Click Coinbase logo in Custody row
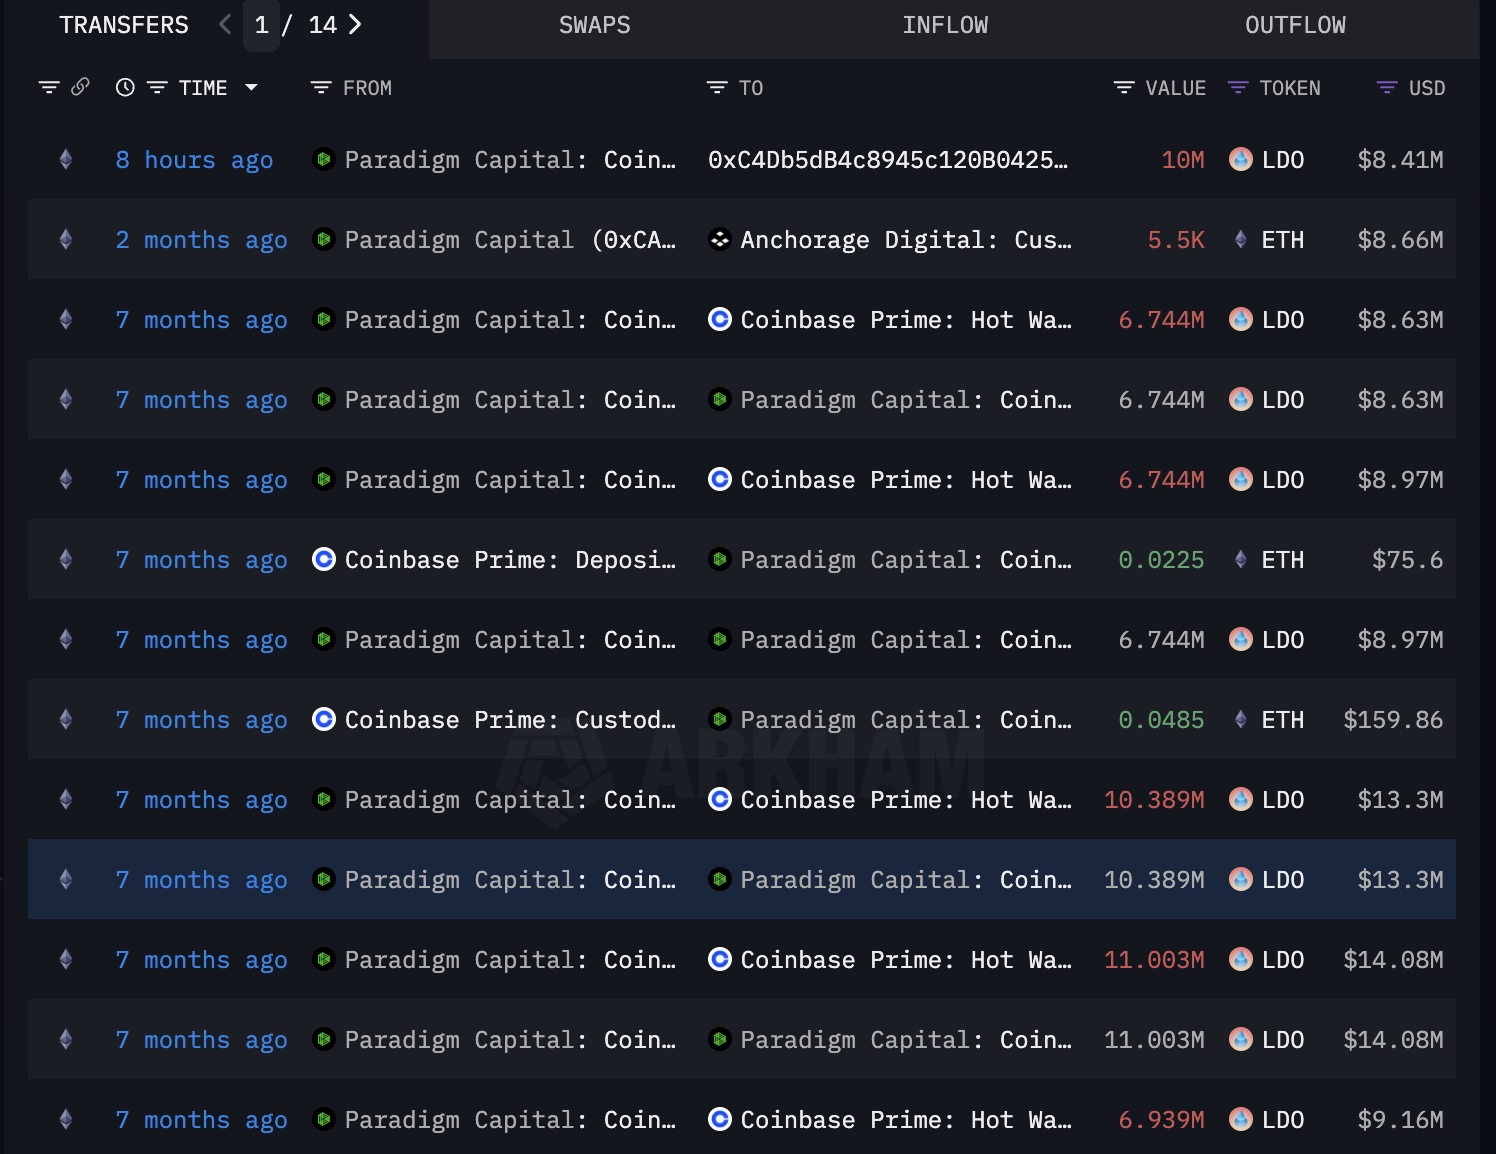 (x=323, y=719)
